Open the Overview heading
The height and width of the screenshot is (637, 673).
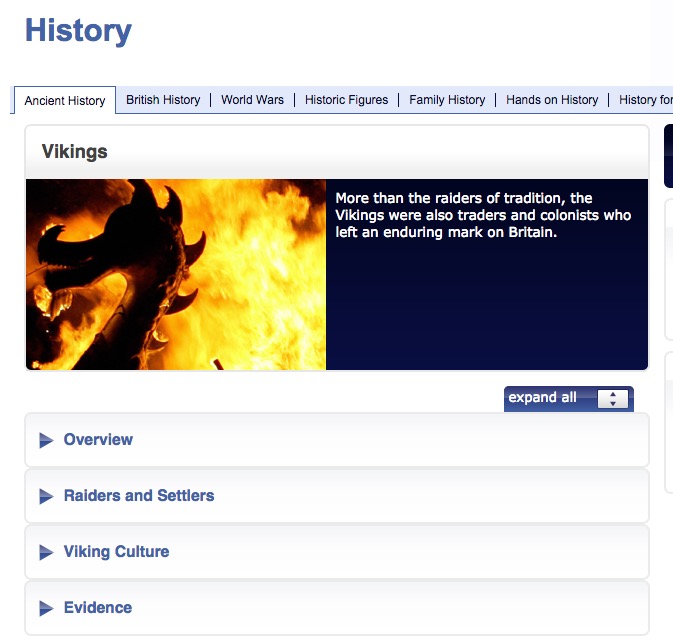point(98,440)
